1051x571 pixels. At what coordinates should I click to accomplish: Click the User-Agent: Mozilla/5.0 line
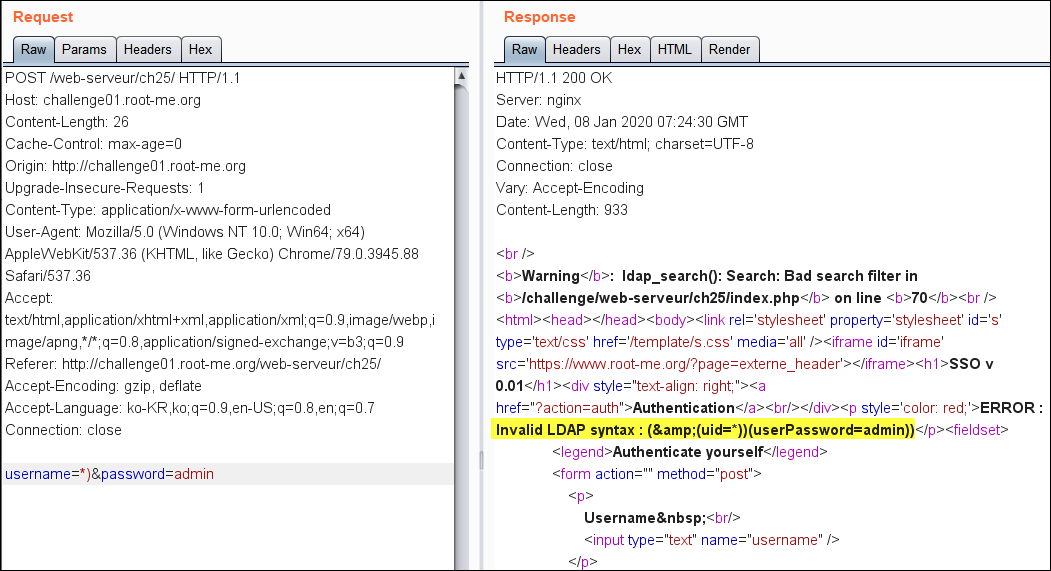(185, 232)
